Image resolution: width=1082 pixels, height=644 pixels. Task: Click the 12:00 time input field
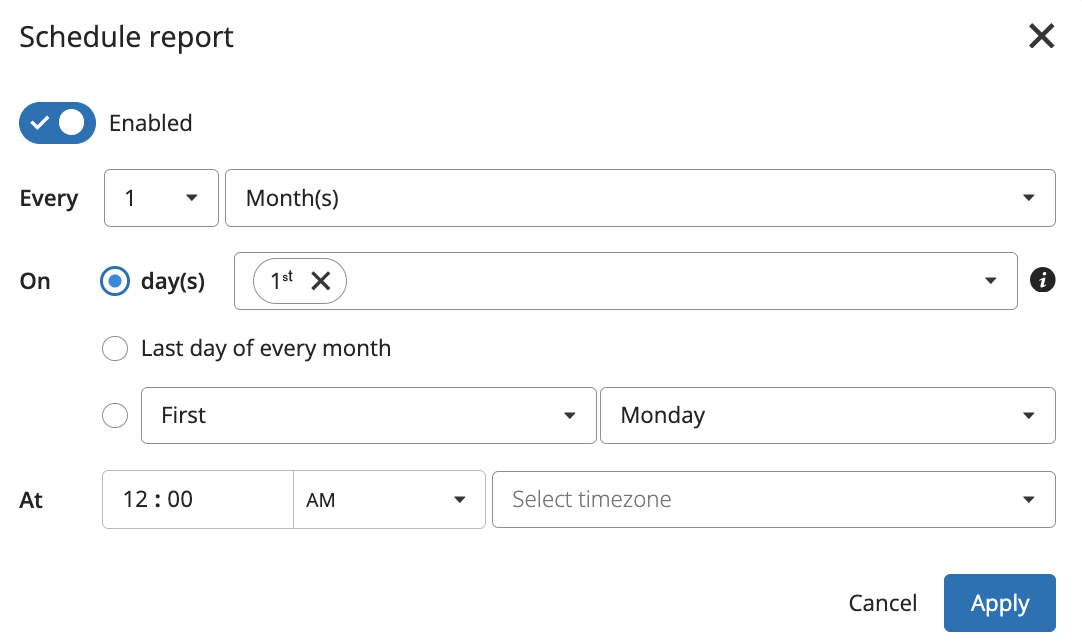[x=198, y=499]
